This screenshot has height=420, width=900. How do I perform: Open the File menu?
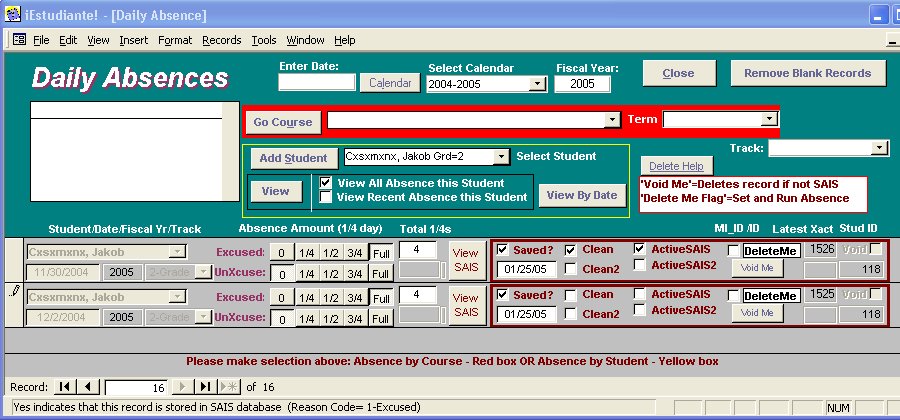click(41, 40)
